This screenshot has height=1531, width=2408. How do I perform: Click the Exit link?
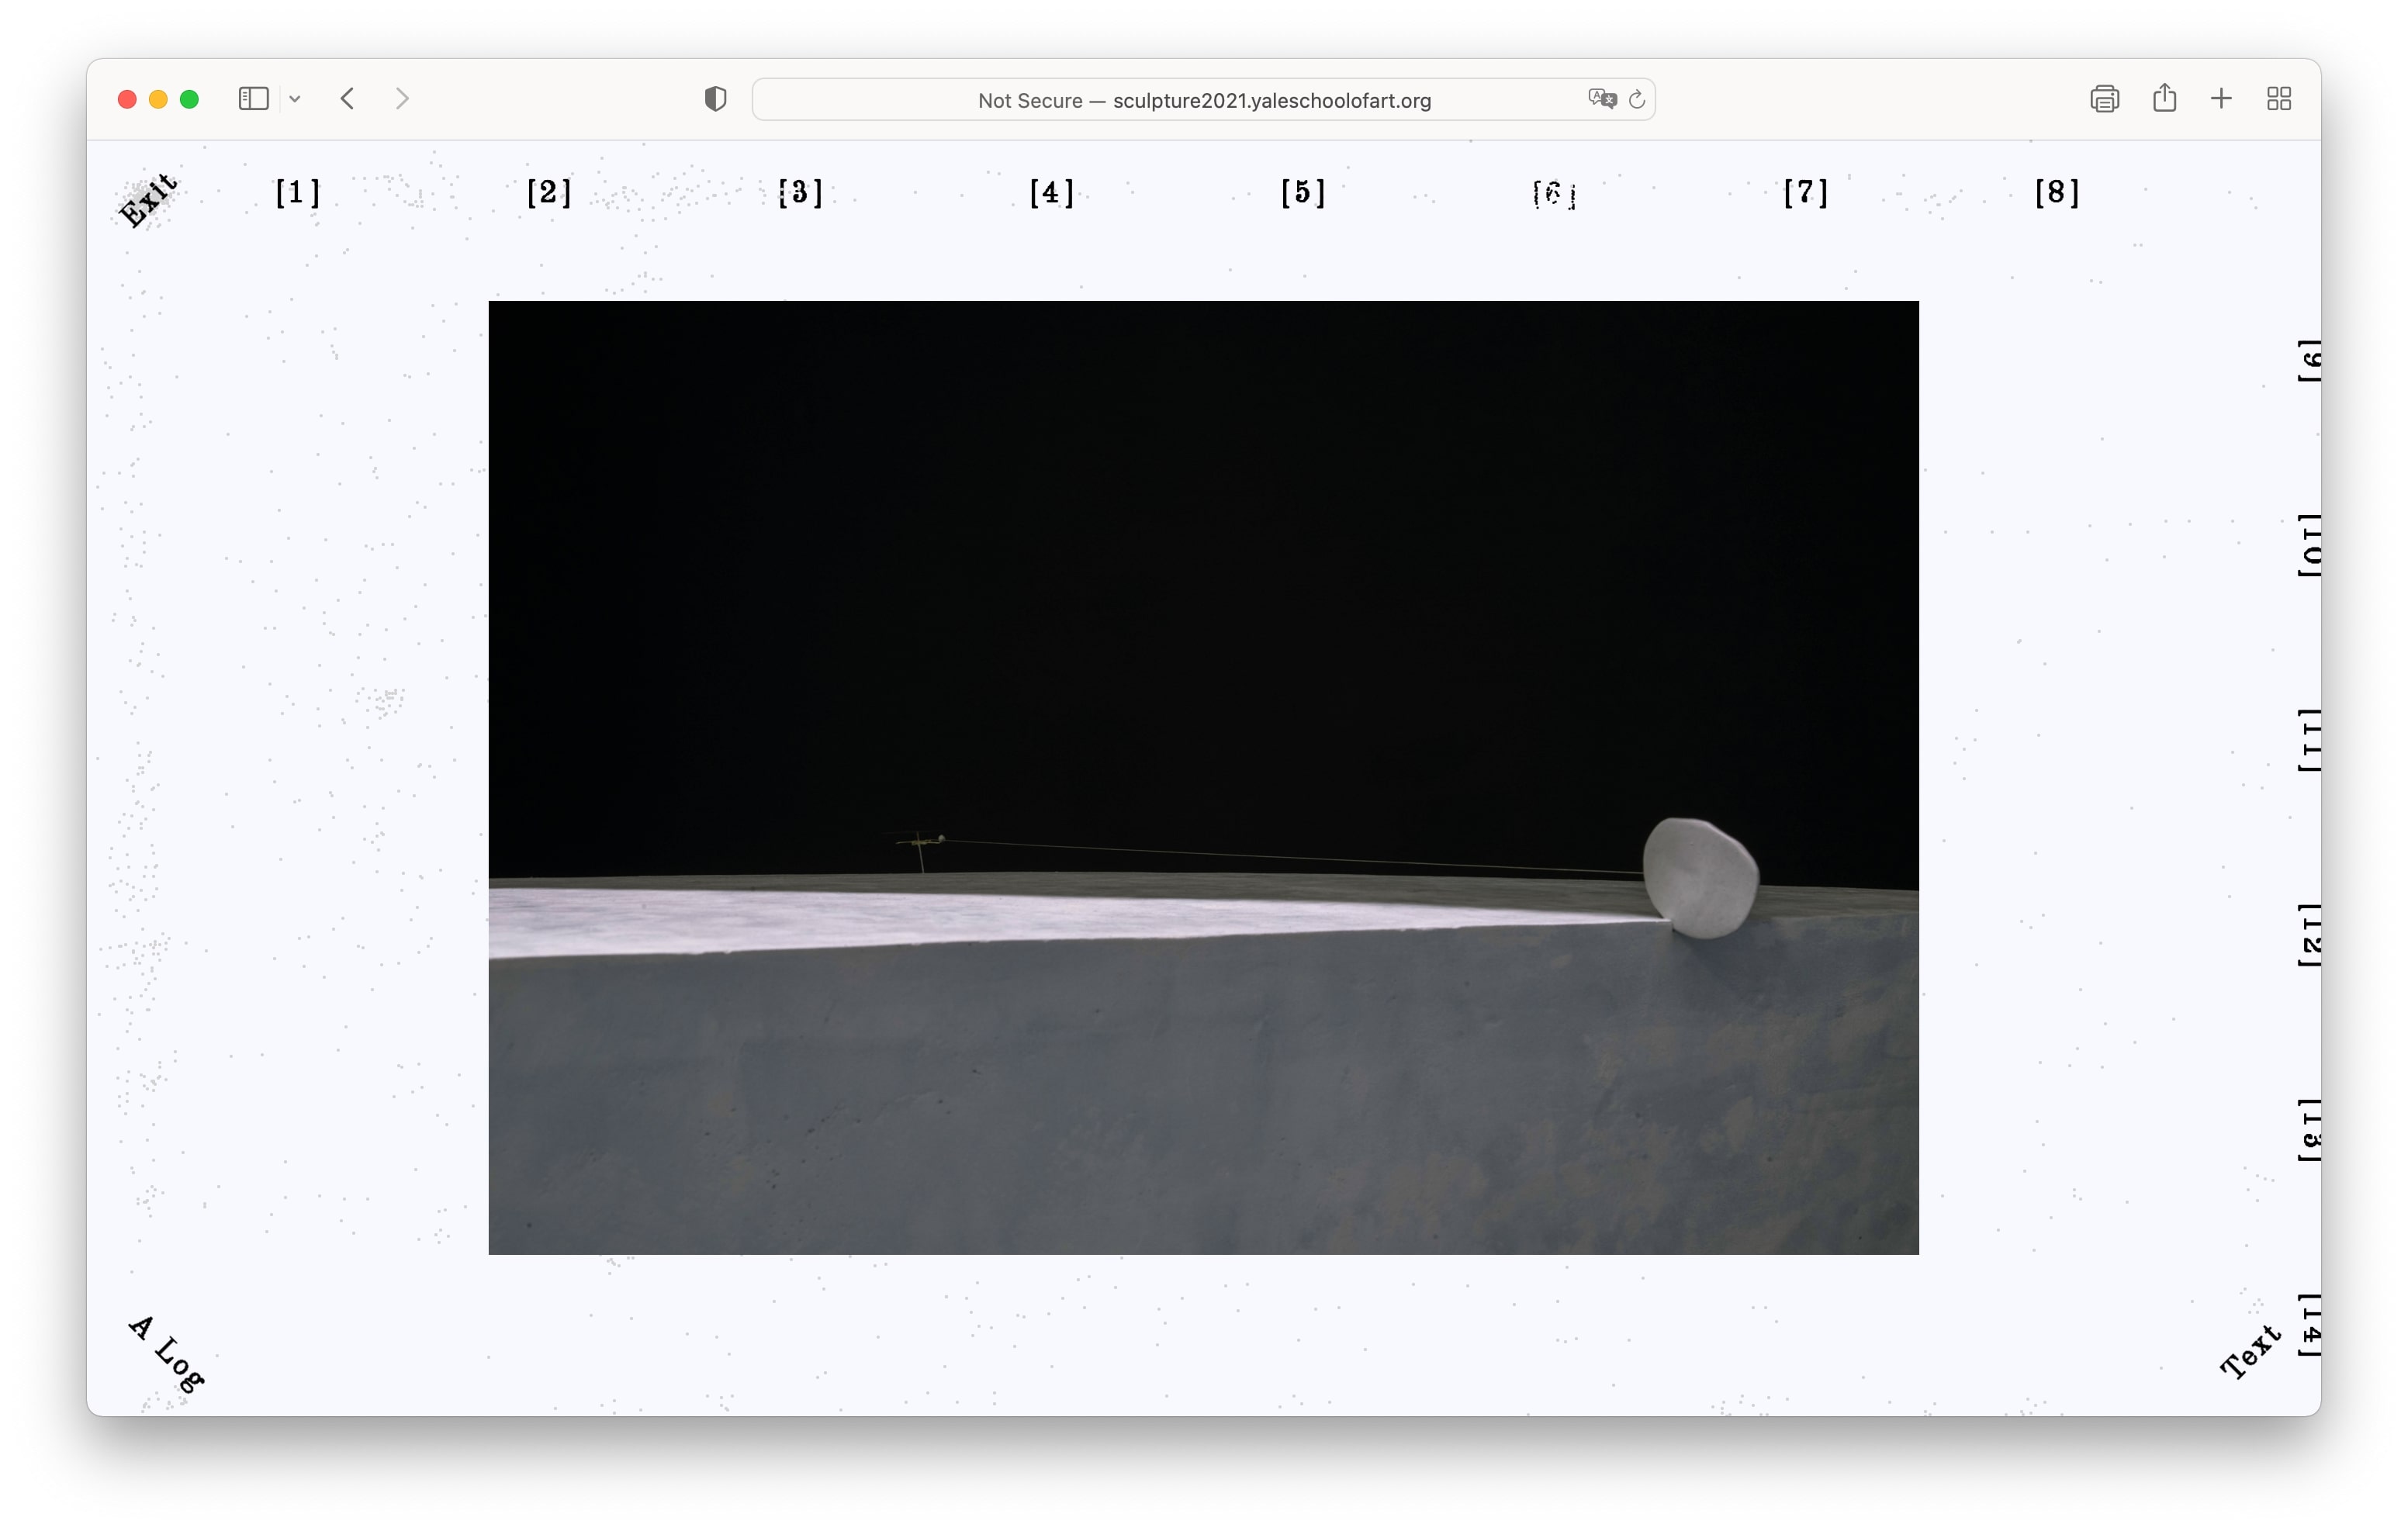pos(149,199)
